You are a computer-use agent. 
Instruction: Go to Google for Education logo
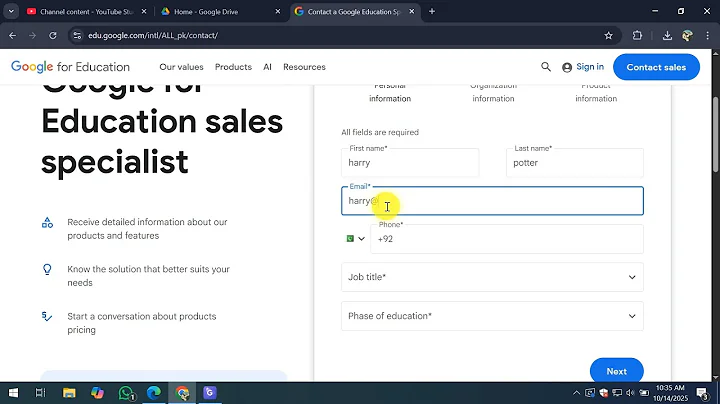(70, 67)
